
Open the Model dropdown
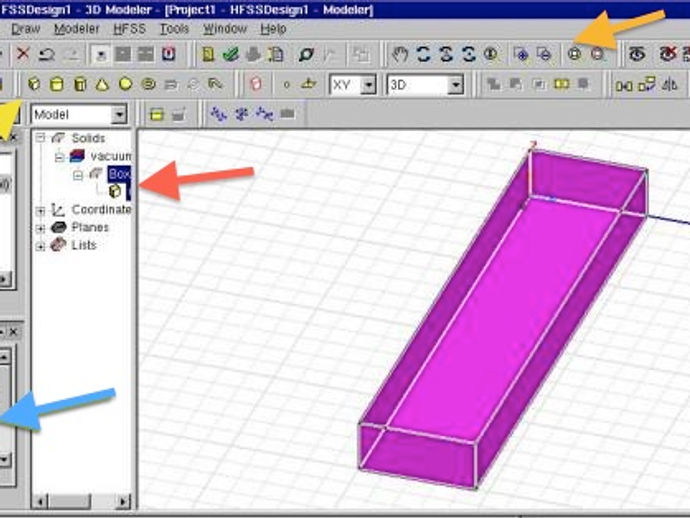point(119,115)
